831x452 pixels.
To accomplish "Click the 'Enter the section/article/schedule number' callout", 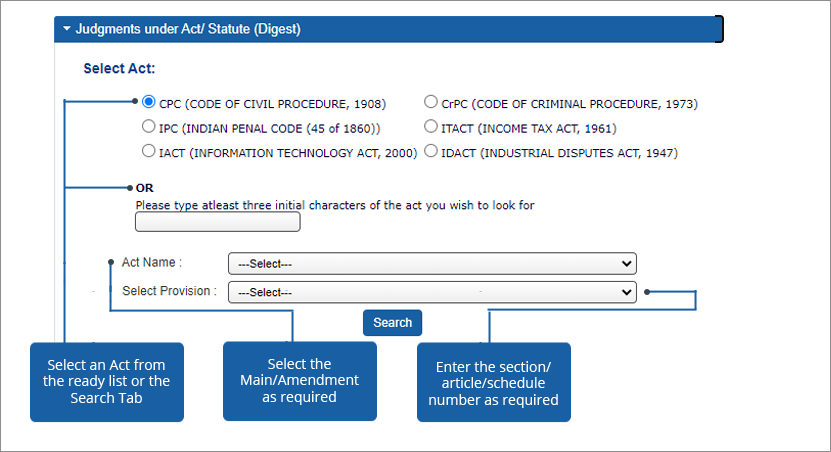I will click(x=493, y=383).
